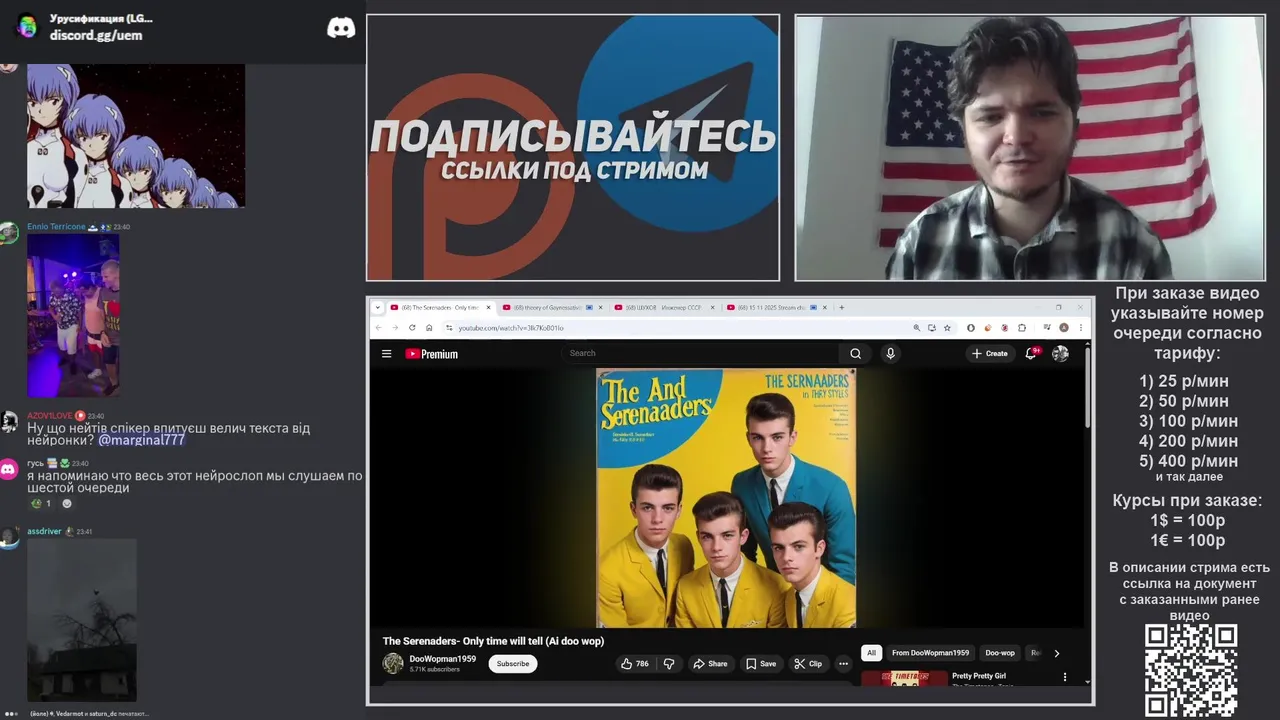Click the Discord logo icon
This screenshot has width=1280, height=720.
point(341,28)
